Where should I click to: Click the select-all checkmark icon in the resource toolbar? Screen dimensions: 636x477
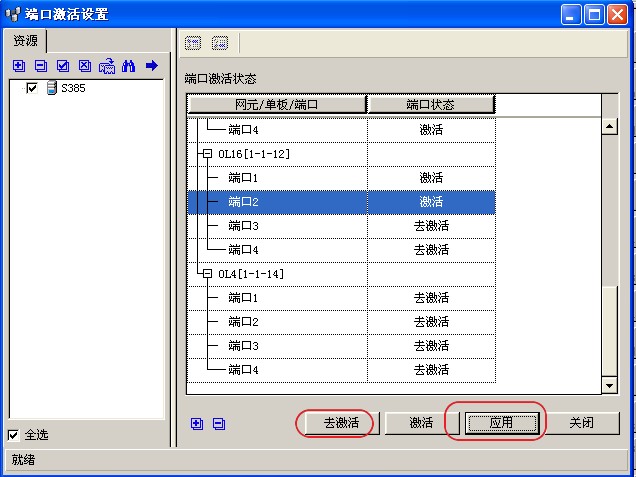click(62, 66)
